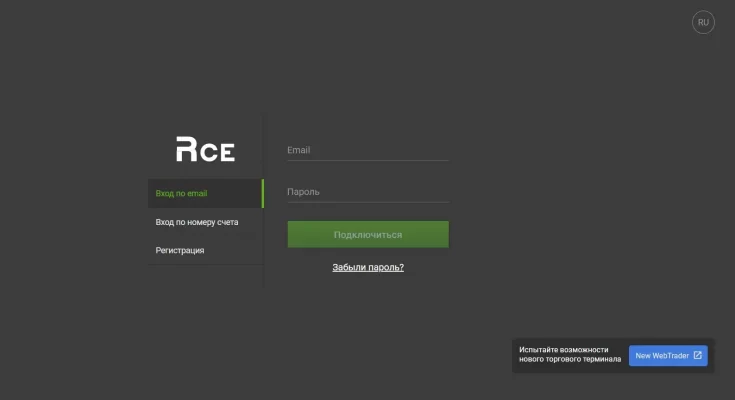The width and height of the screenshot is (735, 400).
Task: Click the Испытайте возможности нового торгового терминала text
Action: pyautogui.click(x=570, y=355)
